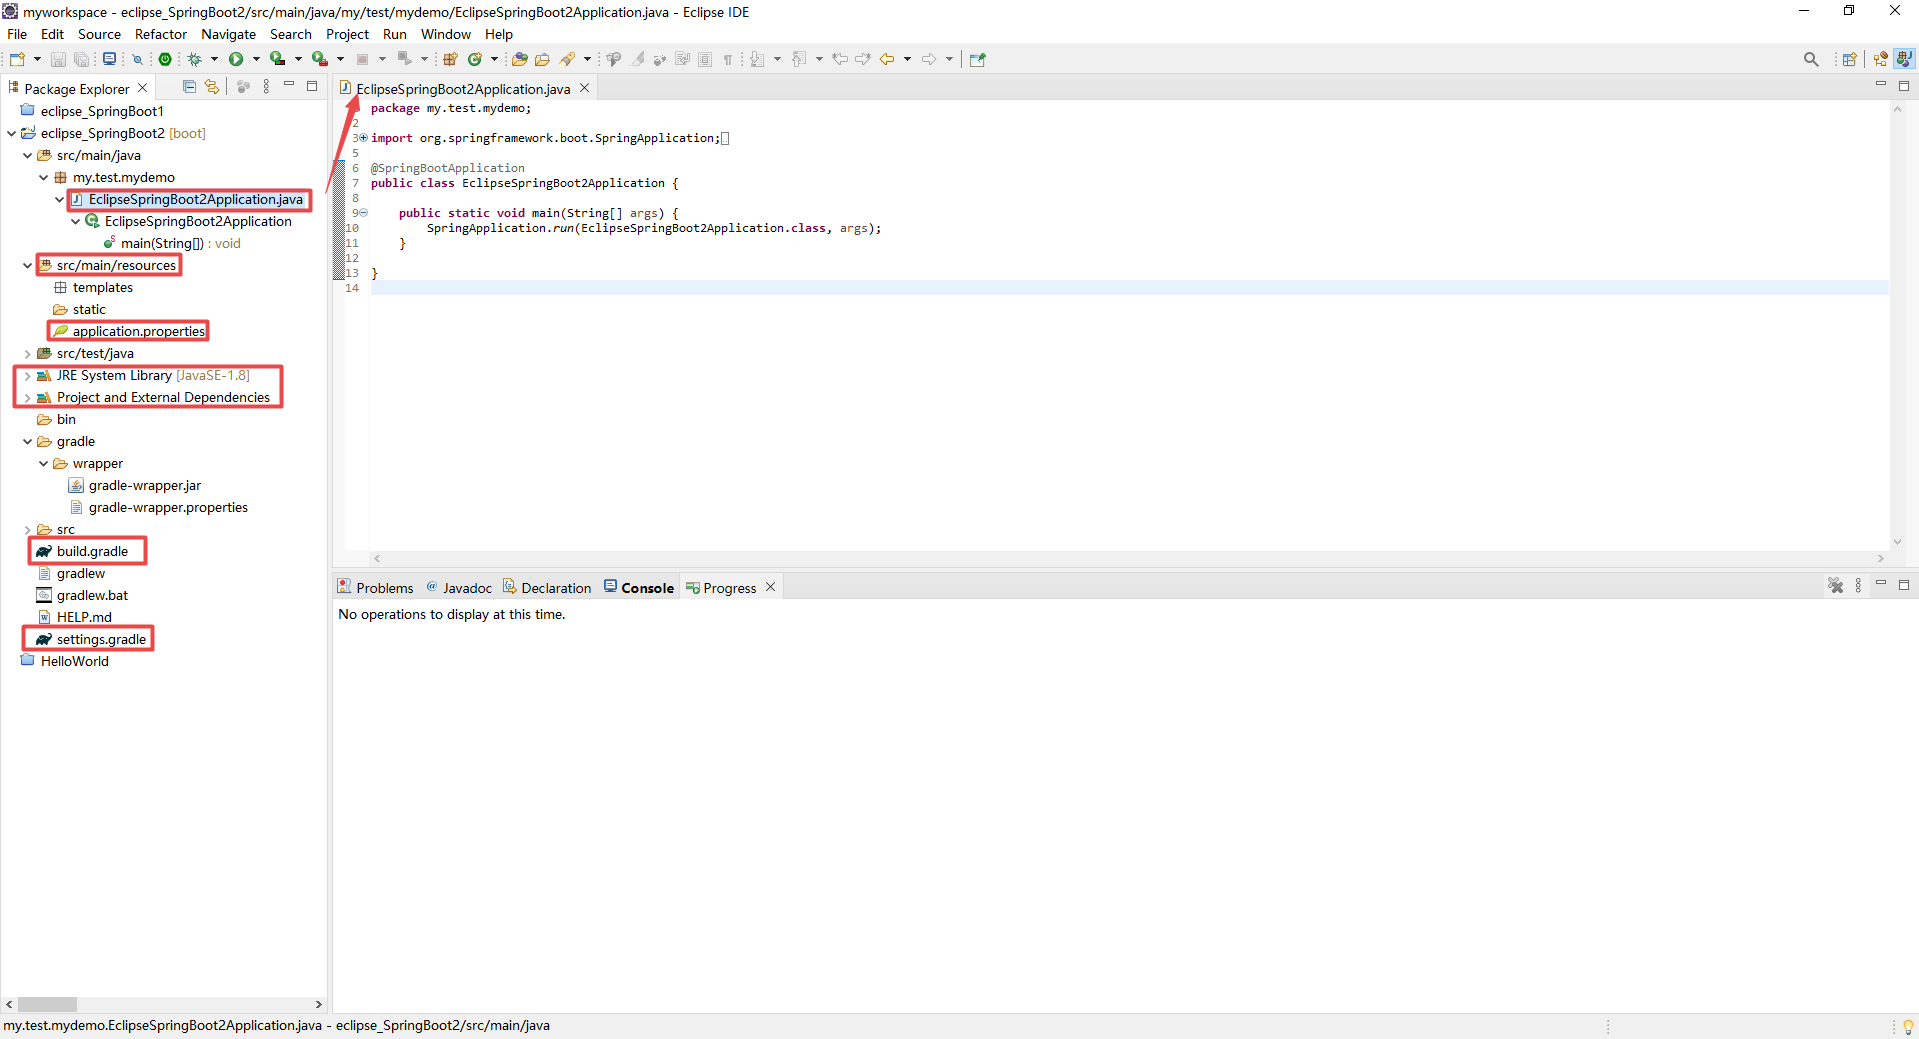Open the Navigate menu
The height and width of the screenshot is (1039, 1919).
tap(229, 34)
